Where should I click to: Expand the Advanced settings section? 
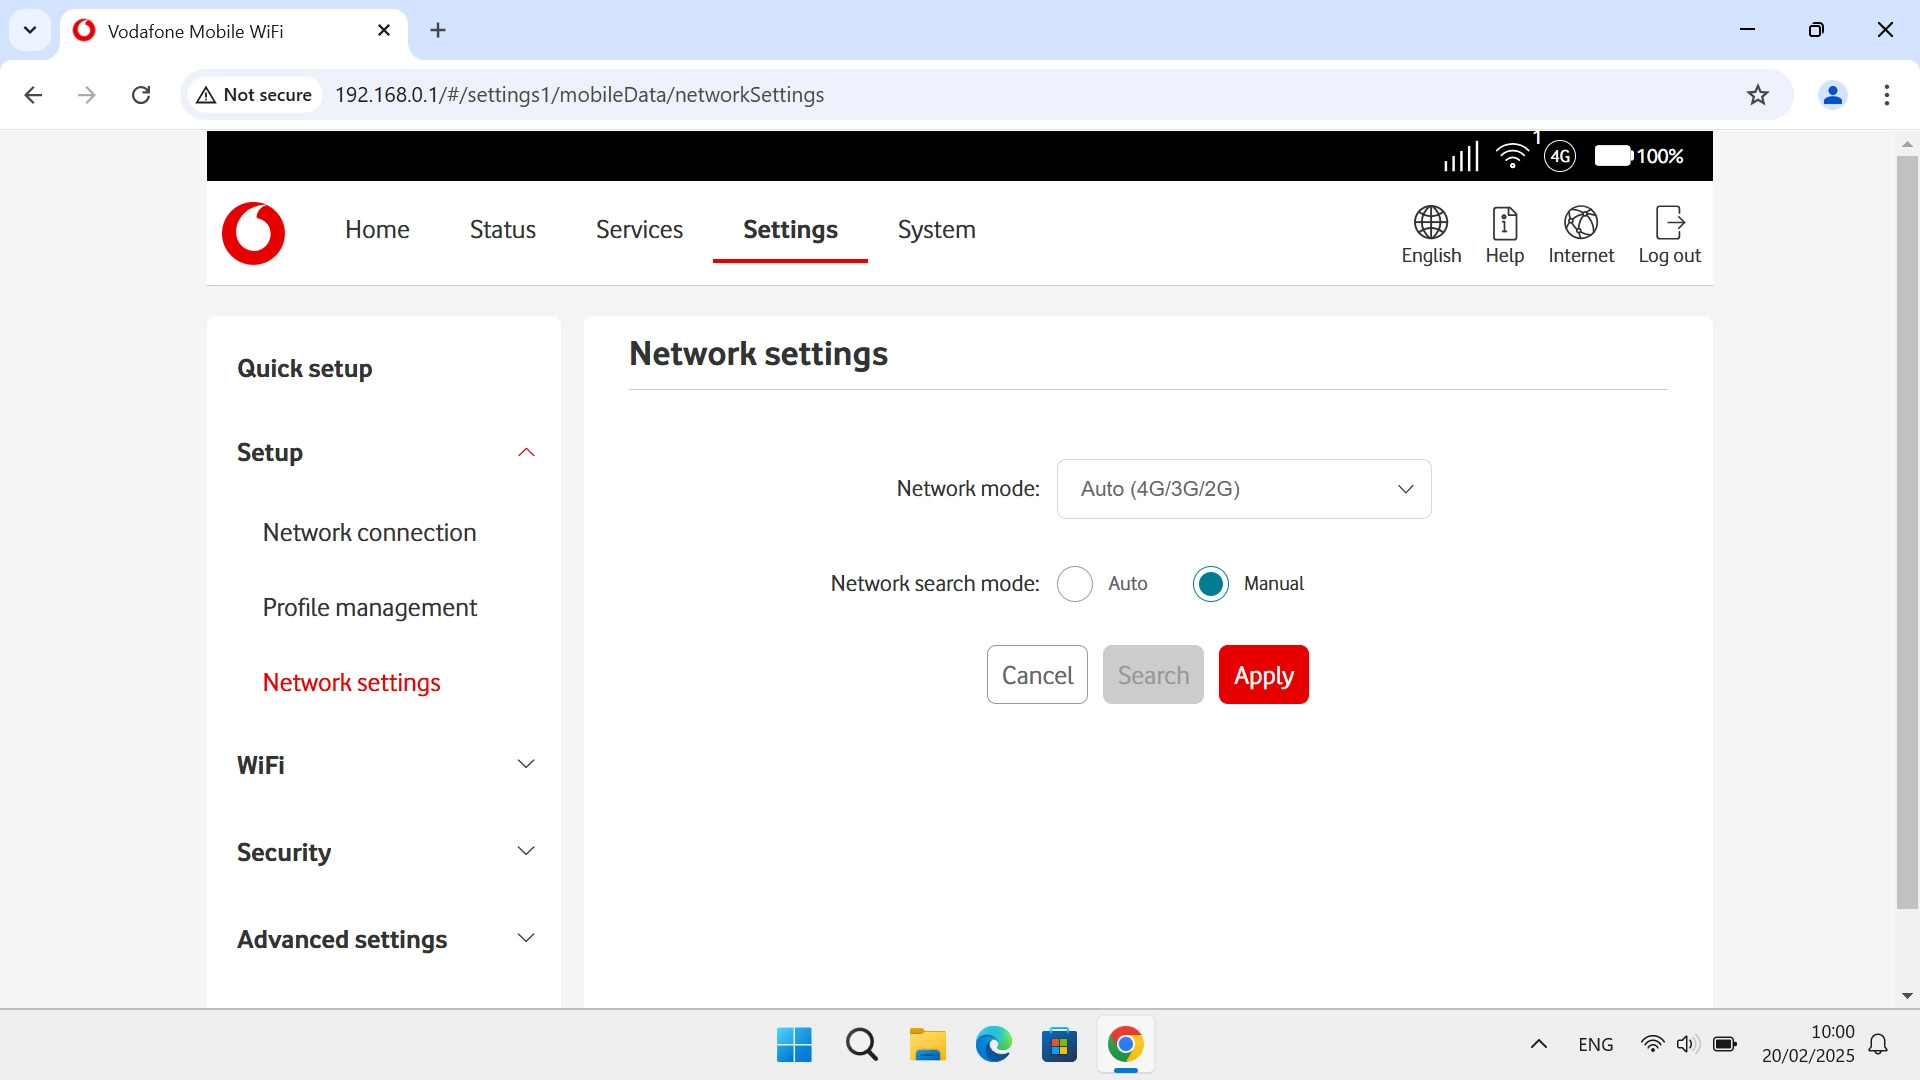tap(525, 939)
